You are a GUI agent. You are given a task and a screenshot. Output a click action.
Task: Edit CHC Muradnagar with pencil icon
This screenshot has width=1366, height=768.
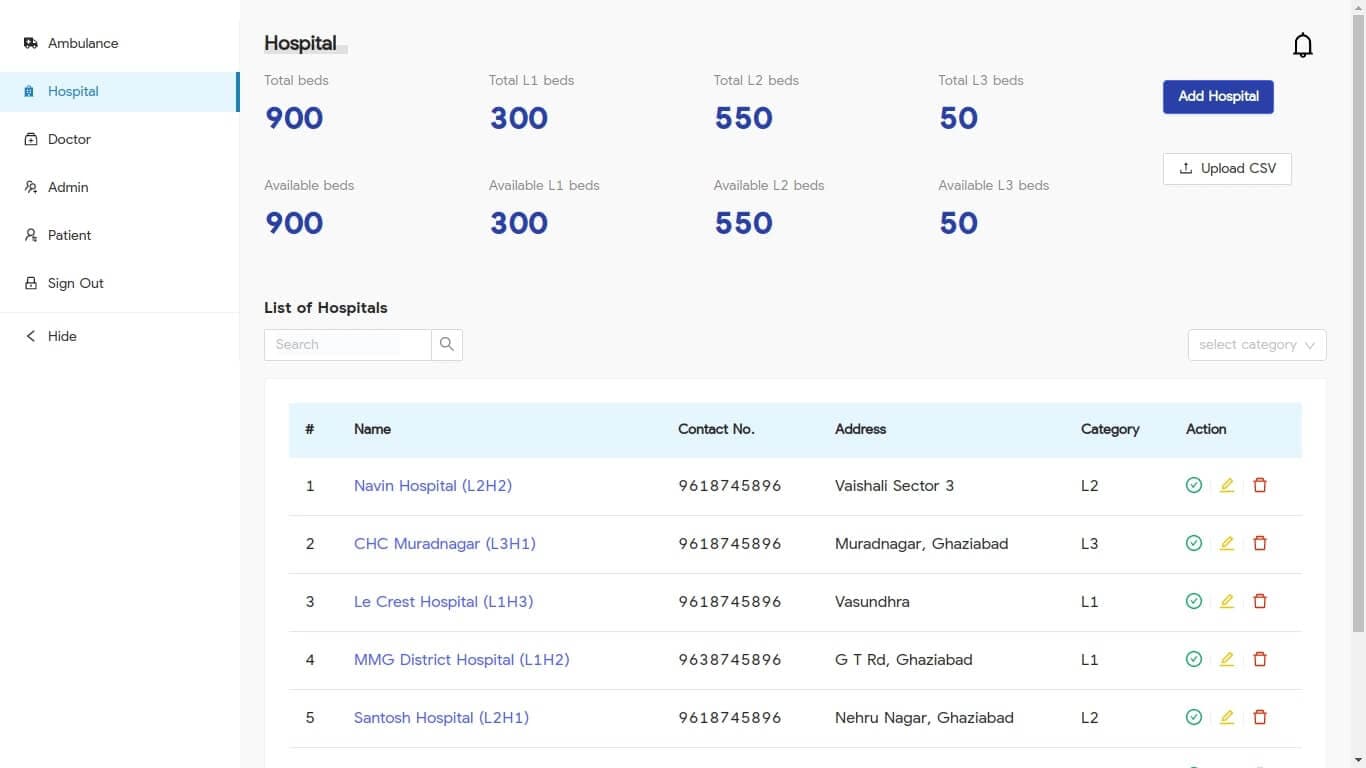(1227, 543)
